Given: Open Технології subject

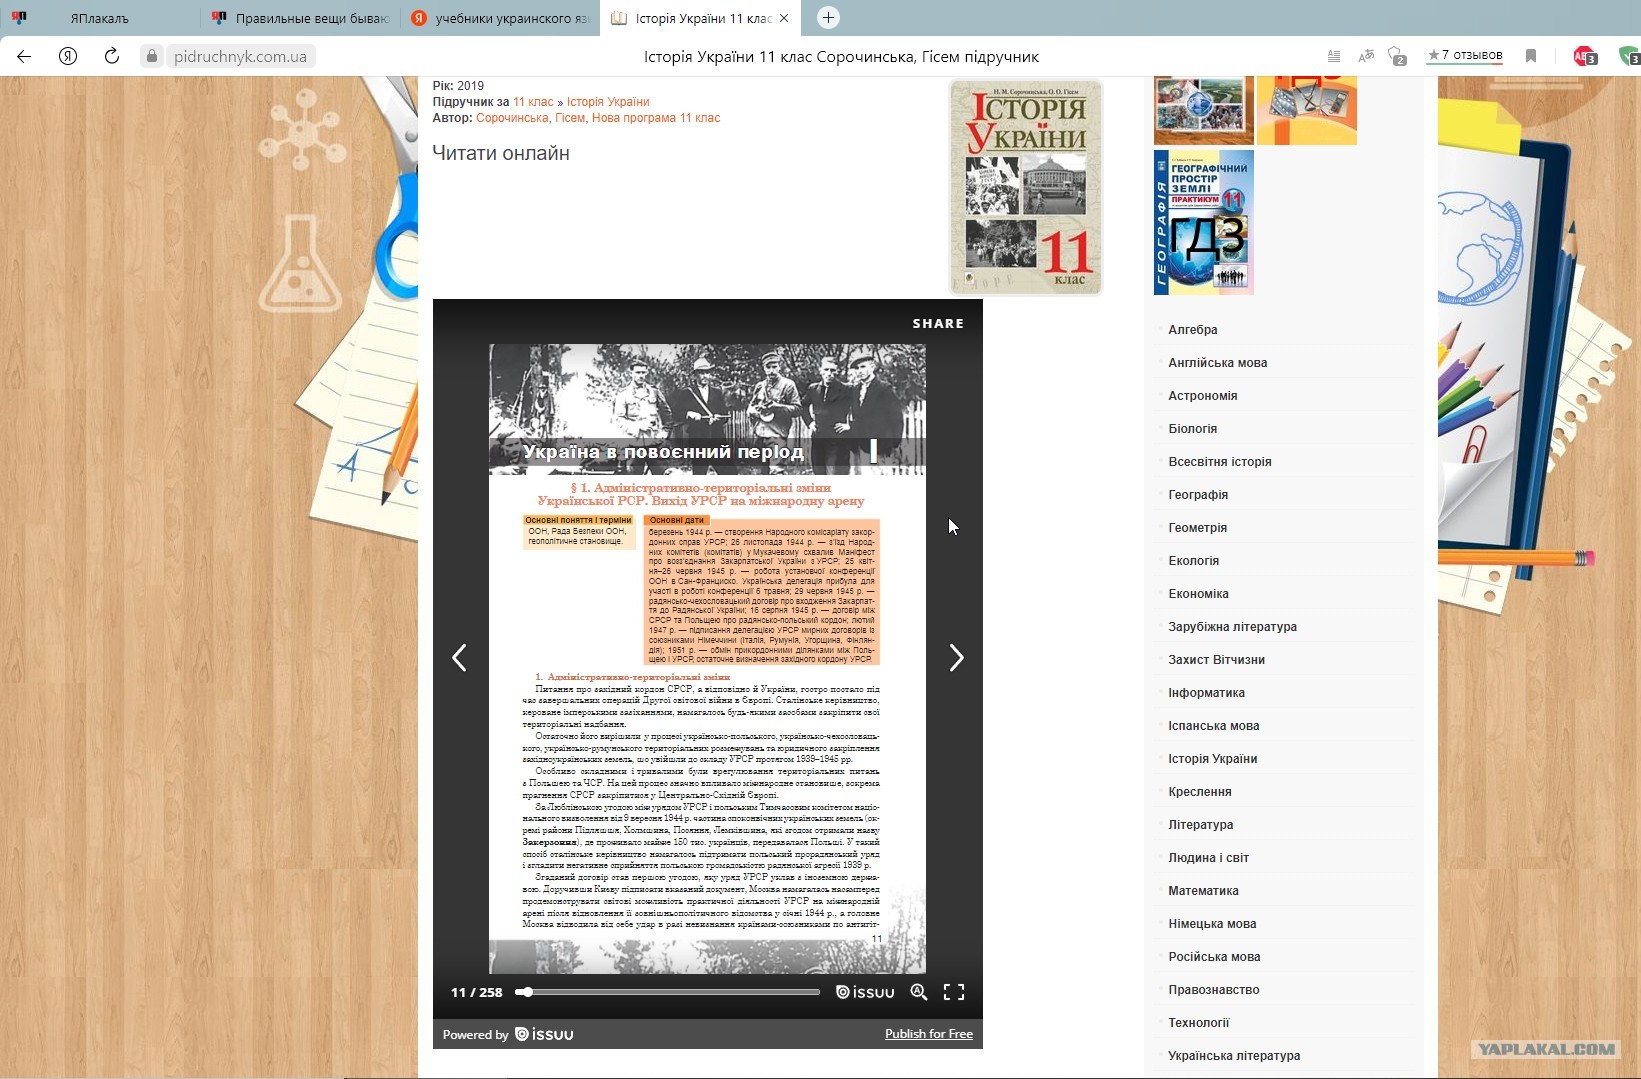Looking at the screenshot, I should (x=1198, y=1023).
